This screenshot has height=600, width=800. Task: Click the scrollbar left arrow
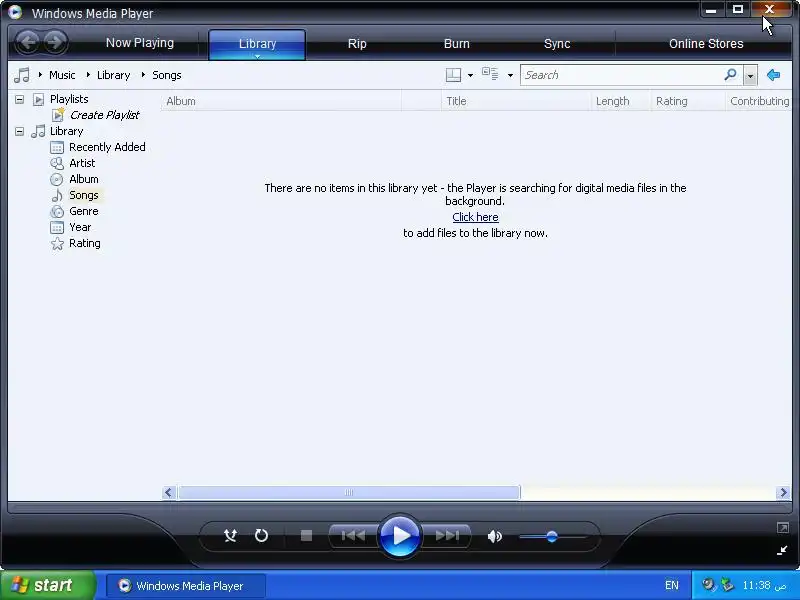click(169, 492)
